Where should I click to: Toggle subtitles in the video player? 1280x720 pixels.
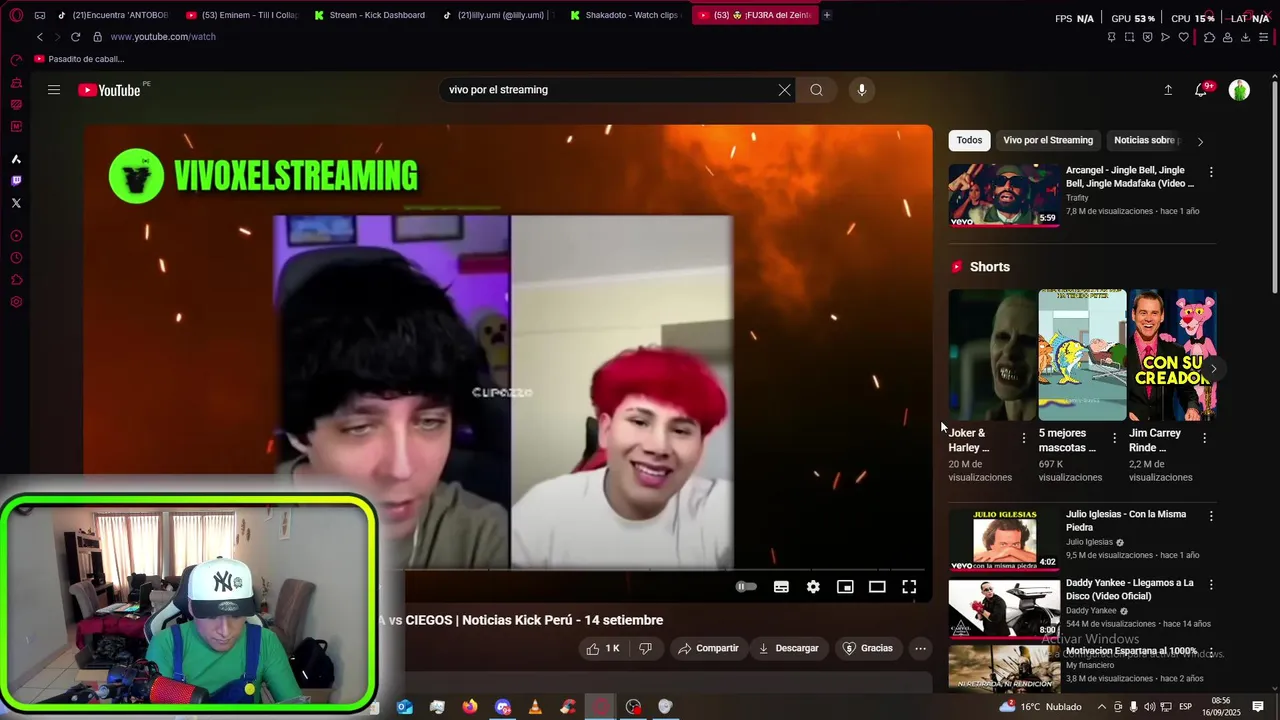click(x=781, y=587)
